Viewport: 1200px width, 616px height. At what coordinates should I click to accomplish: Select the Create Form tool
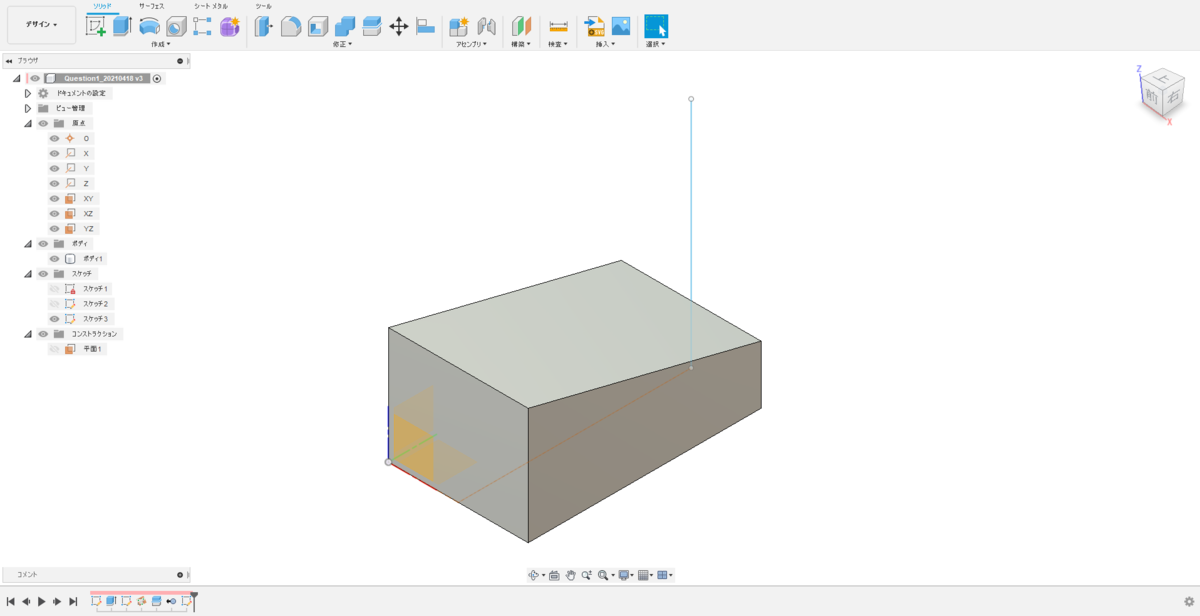pos(230,27)
